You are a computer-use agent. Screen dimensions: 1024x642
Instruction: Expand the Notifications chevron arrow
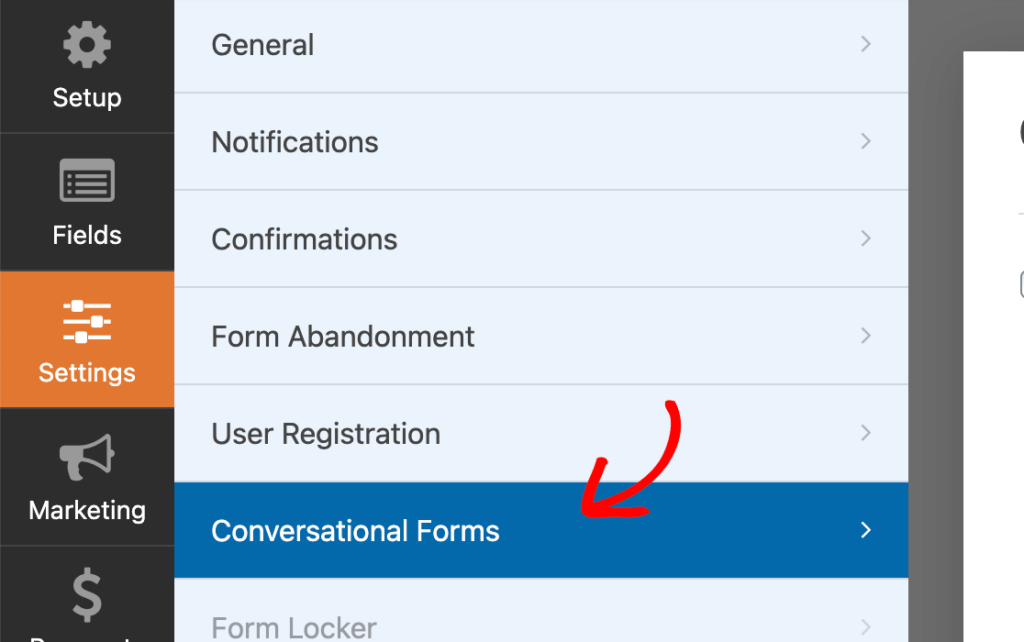pos(864,142)
